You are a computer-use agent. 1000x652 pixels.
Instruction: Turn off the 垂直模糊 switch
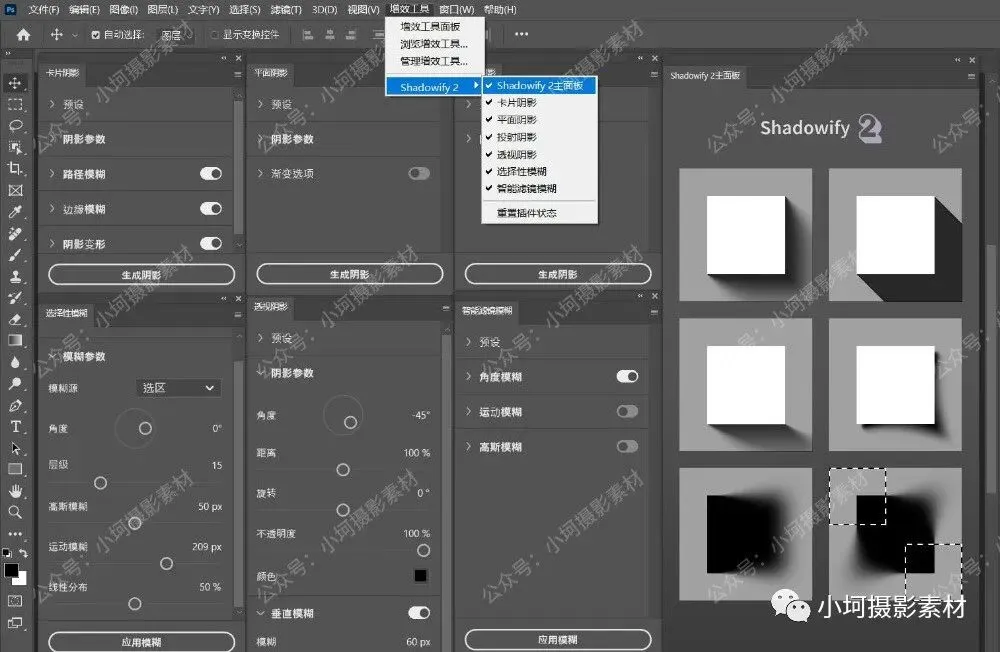pyautogui.click(x=419, y=613)
